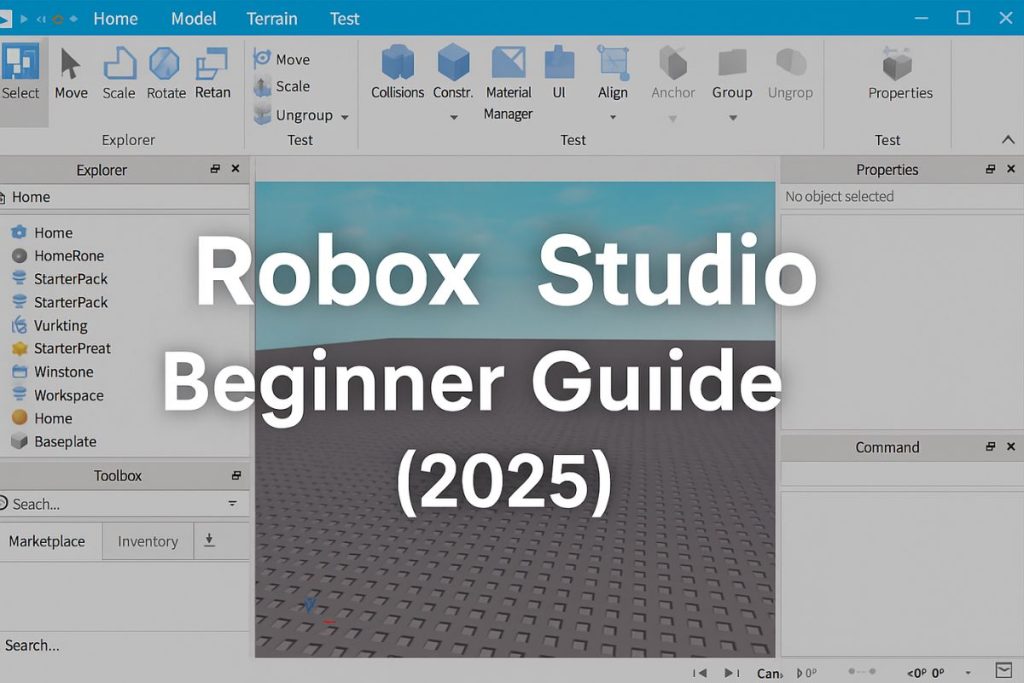
Task: Switch to the Terrain tab
Action: click(272, 18)
